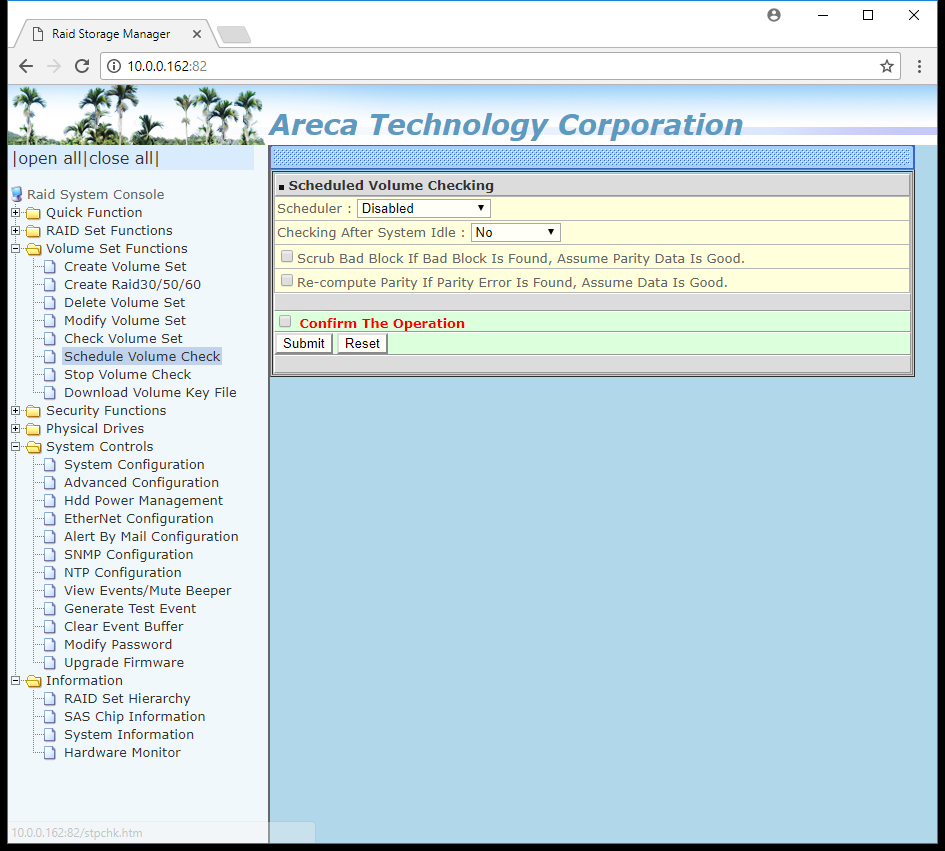945x851 pixels.
Task: Open the Schedule Volume Check page
Action: tap(142, 357)
